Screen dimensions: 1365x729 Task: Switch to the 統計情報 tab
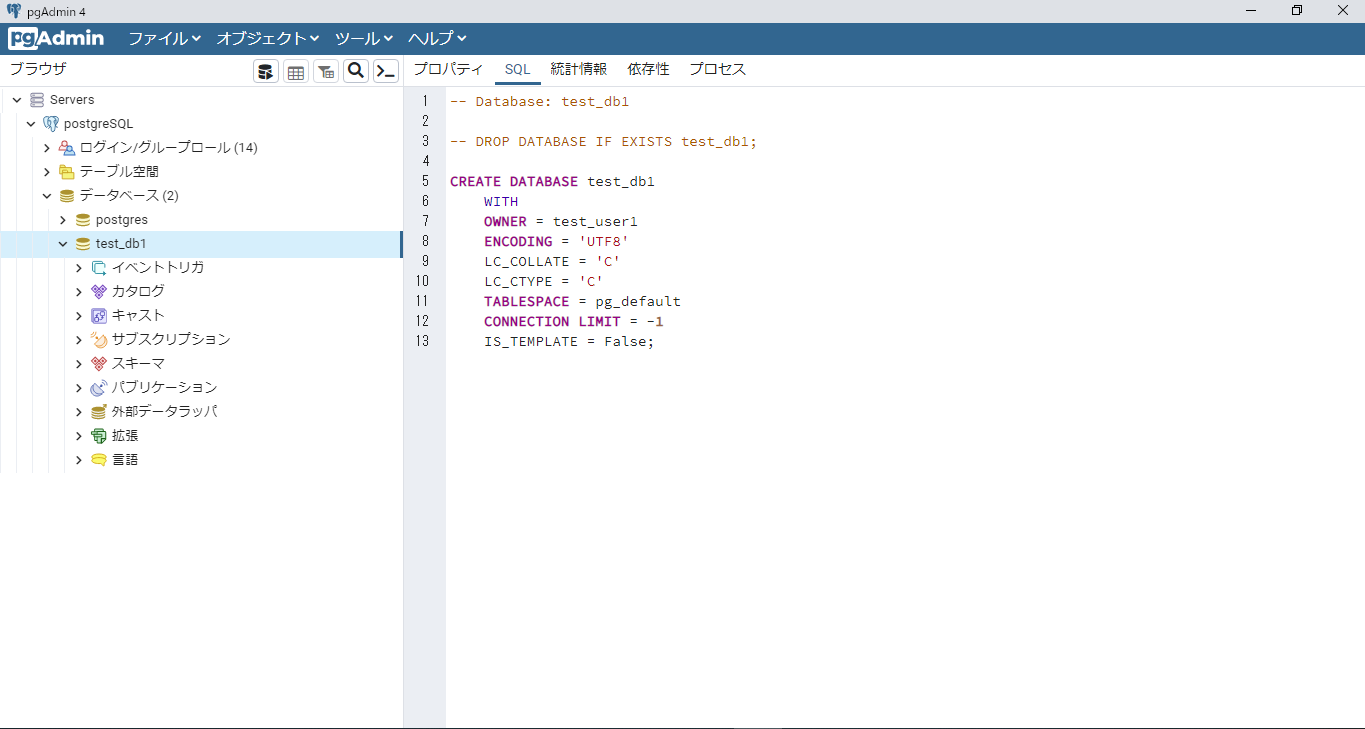[578, 69]
